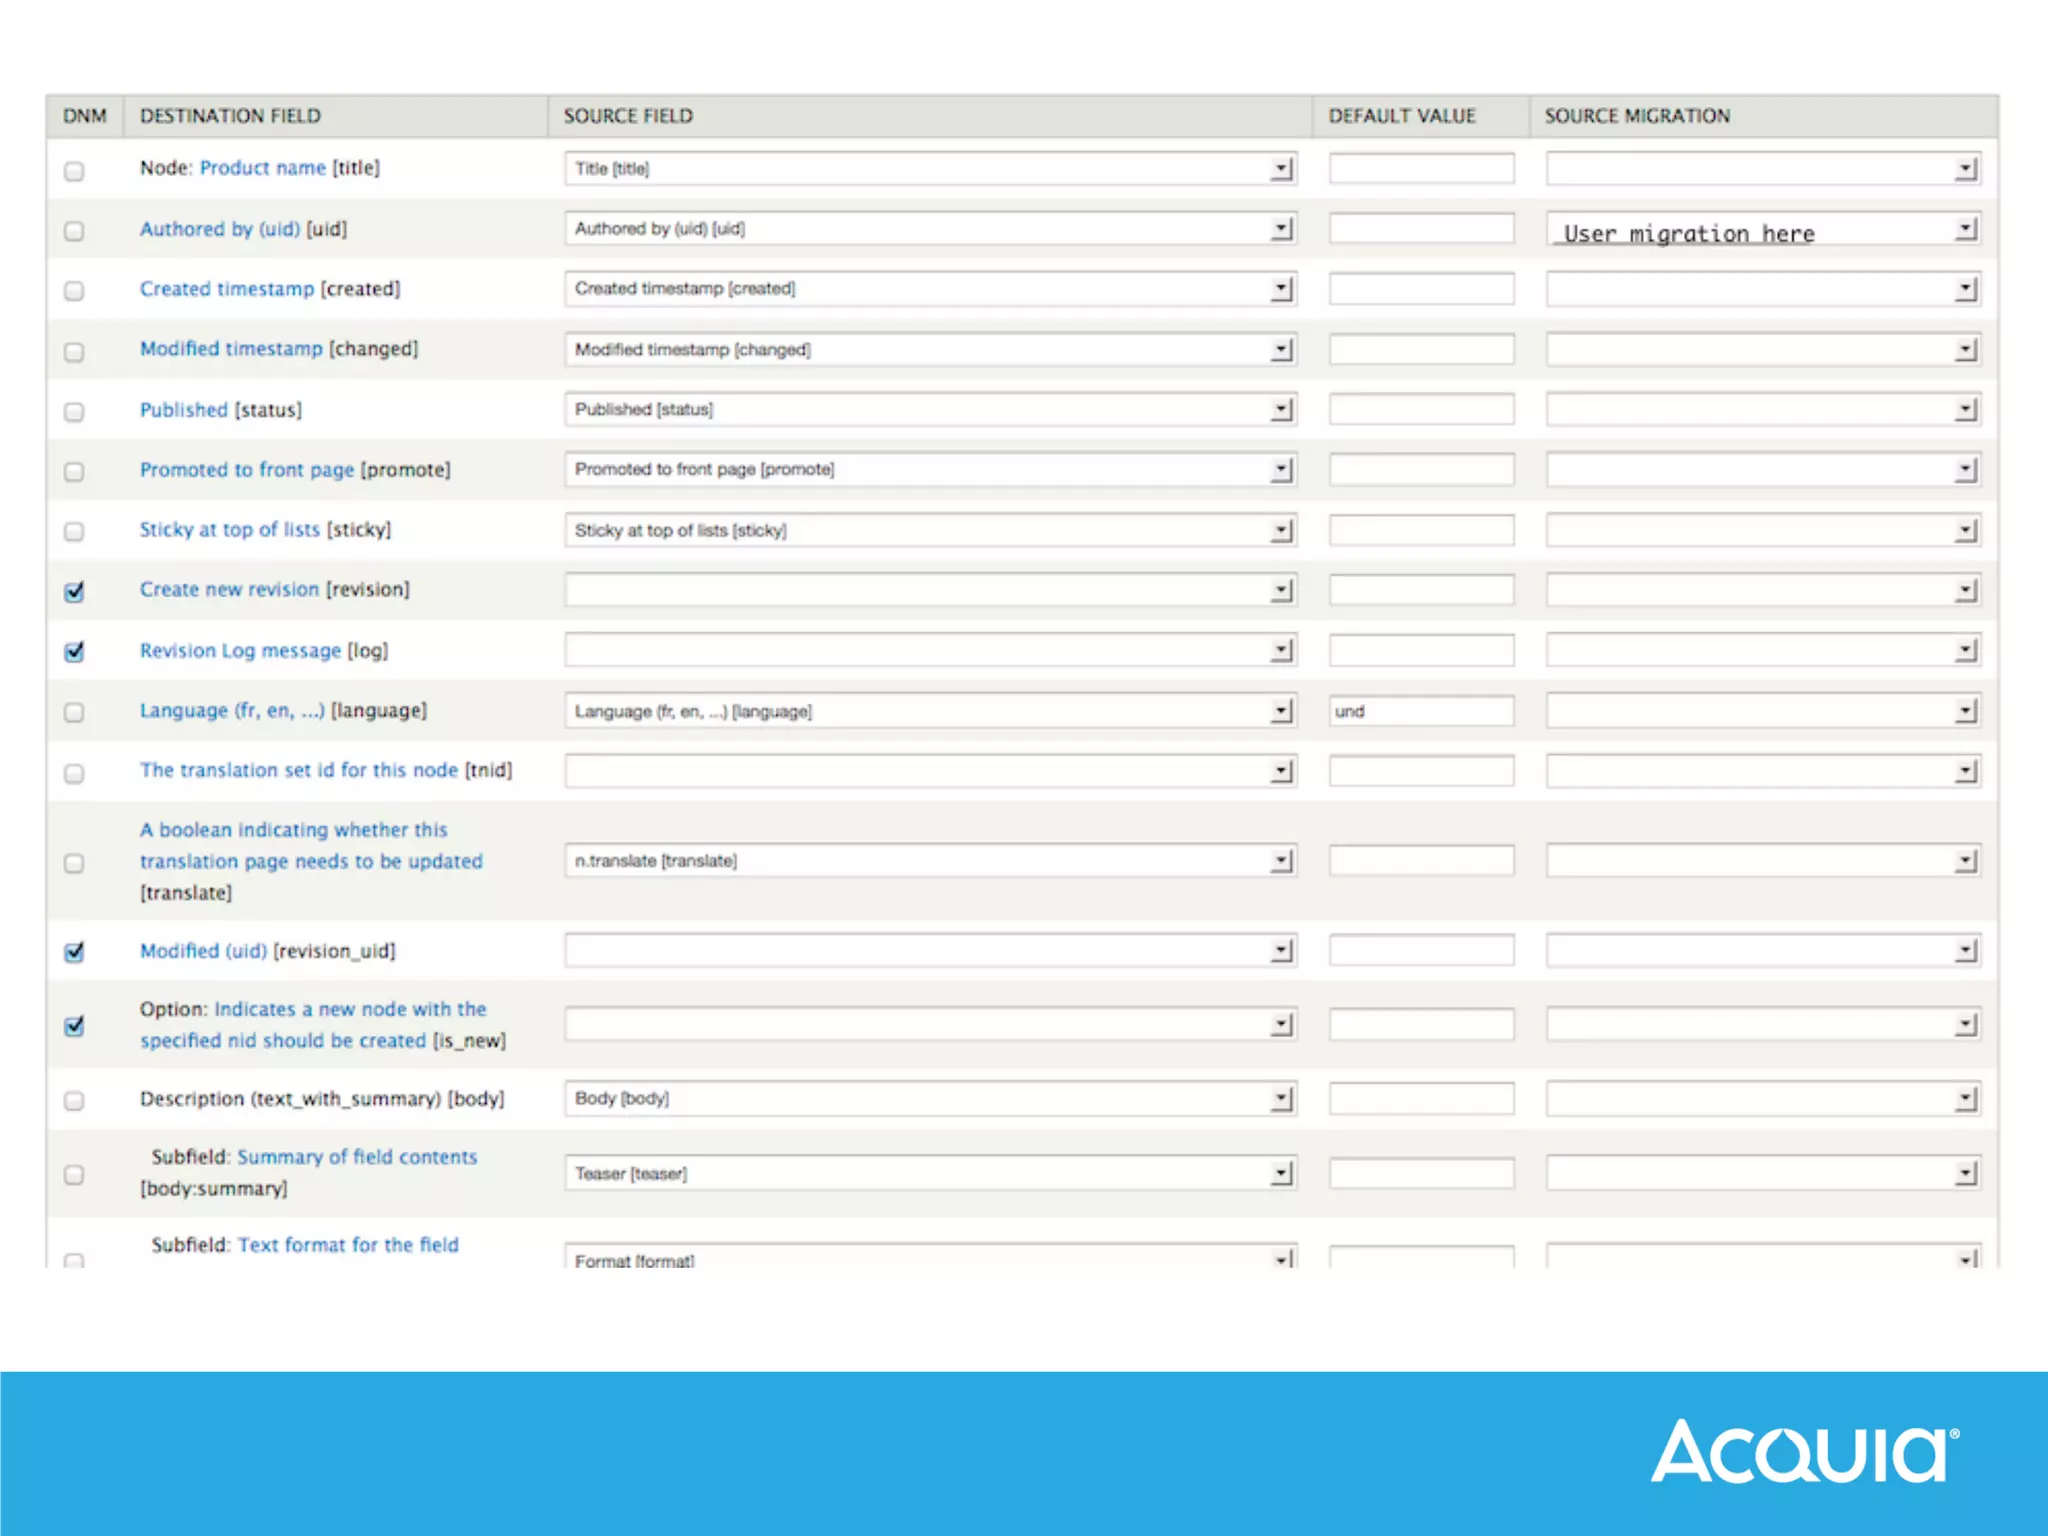Open the Created timestamp destination link
The image size is (2048, 1536).
(x=227, y=289)
